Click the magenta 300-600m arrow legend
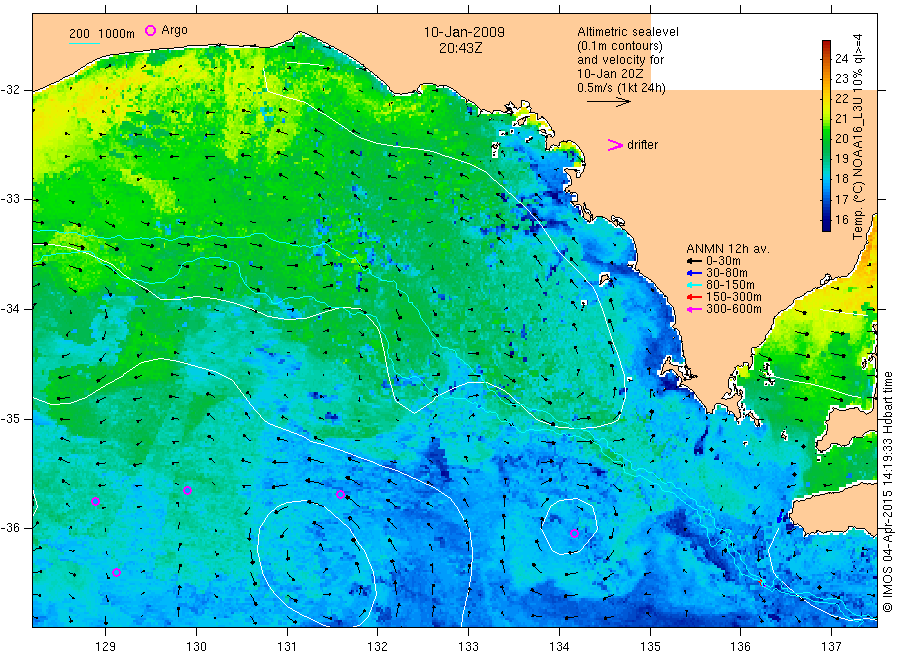The height and width of the screenshot is (660, 900). coord(694,309)
